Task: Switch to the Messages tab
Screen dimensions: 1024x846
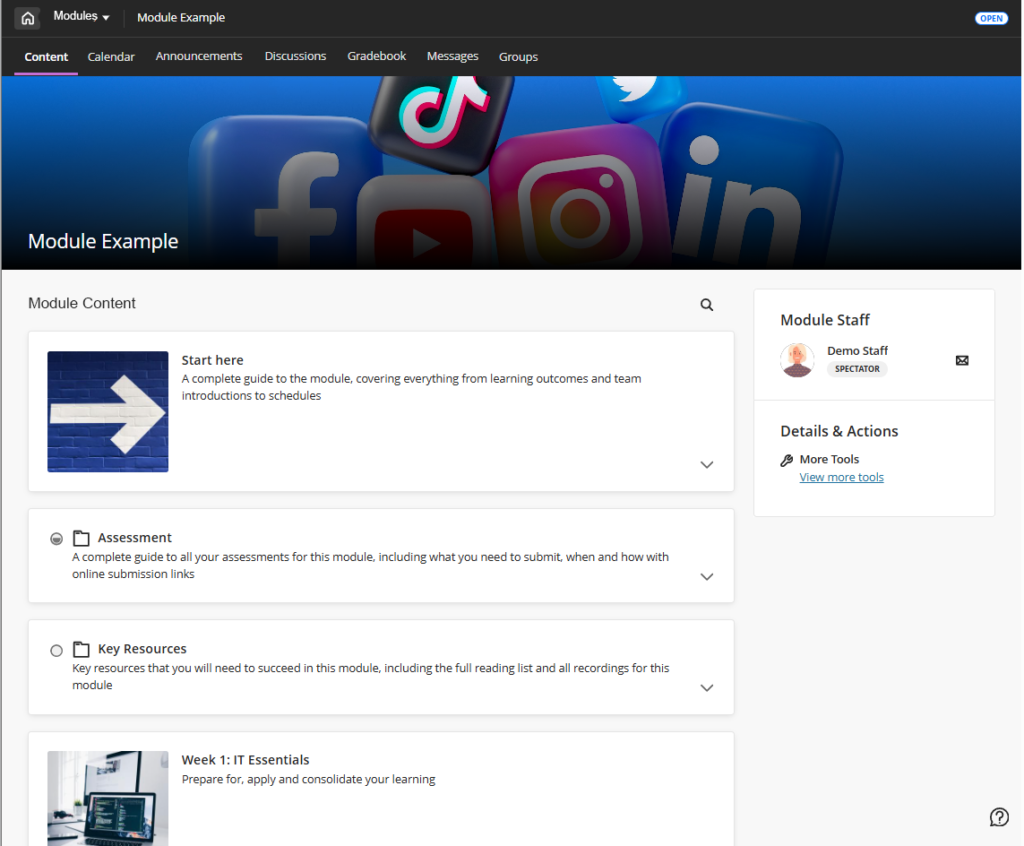Action: click(453, 56)
